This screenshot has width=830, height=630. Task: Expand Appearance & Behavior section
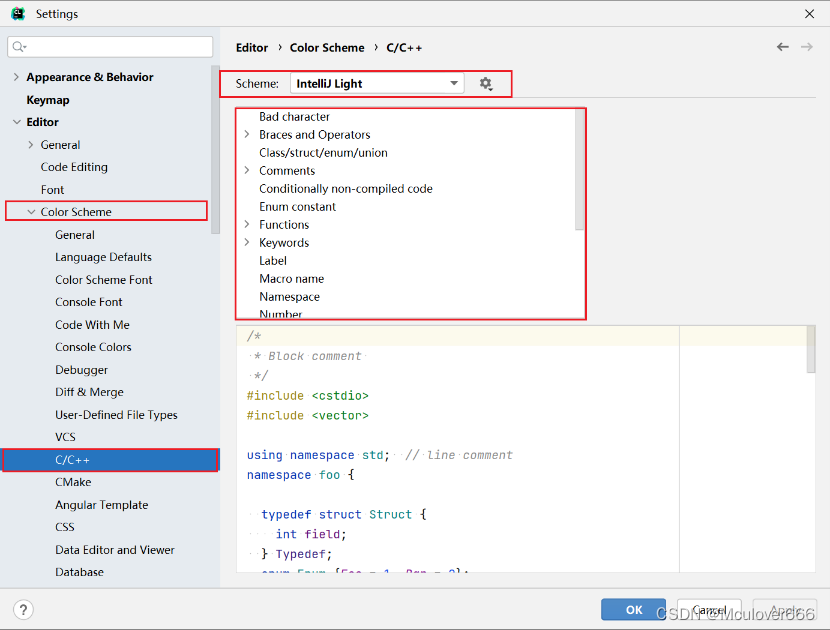click(x=16, y=77)
